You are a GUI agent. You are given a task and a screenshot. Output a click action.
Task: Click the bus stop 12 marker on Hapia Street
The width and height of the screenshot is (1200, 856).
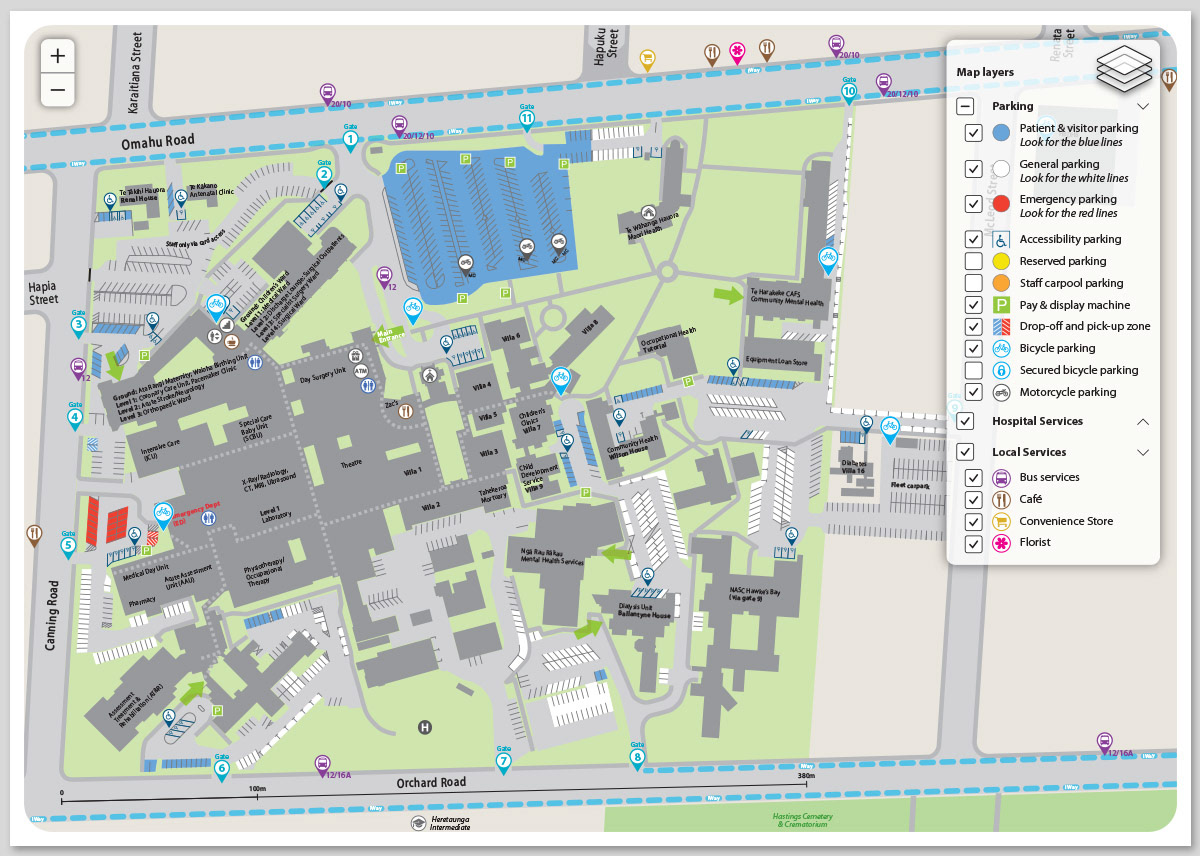click(x=78, y=369)
